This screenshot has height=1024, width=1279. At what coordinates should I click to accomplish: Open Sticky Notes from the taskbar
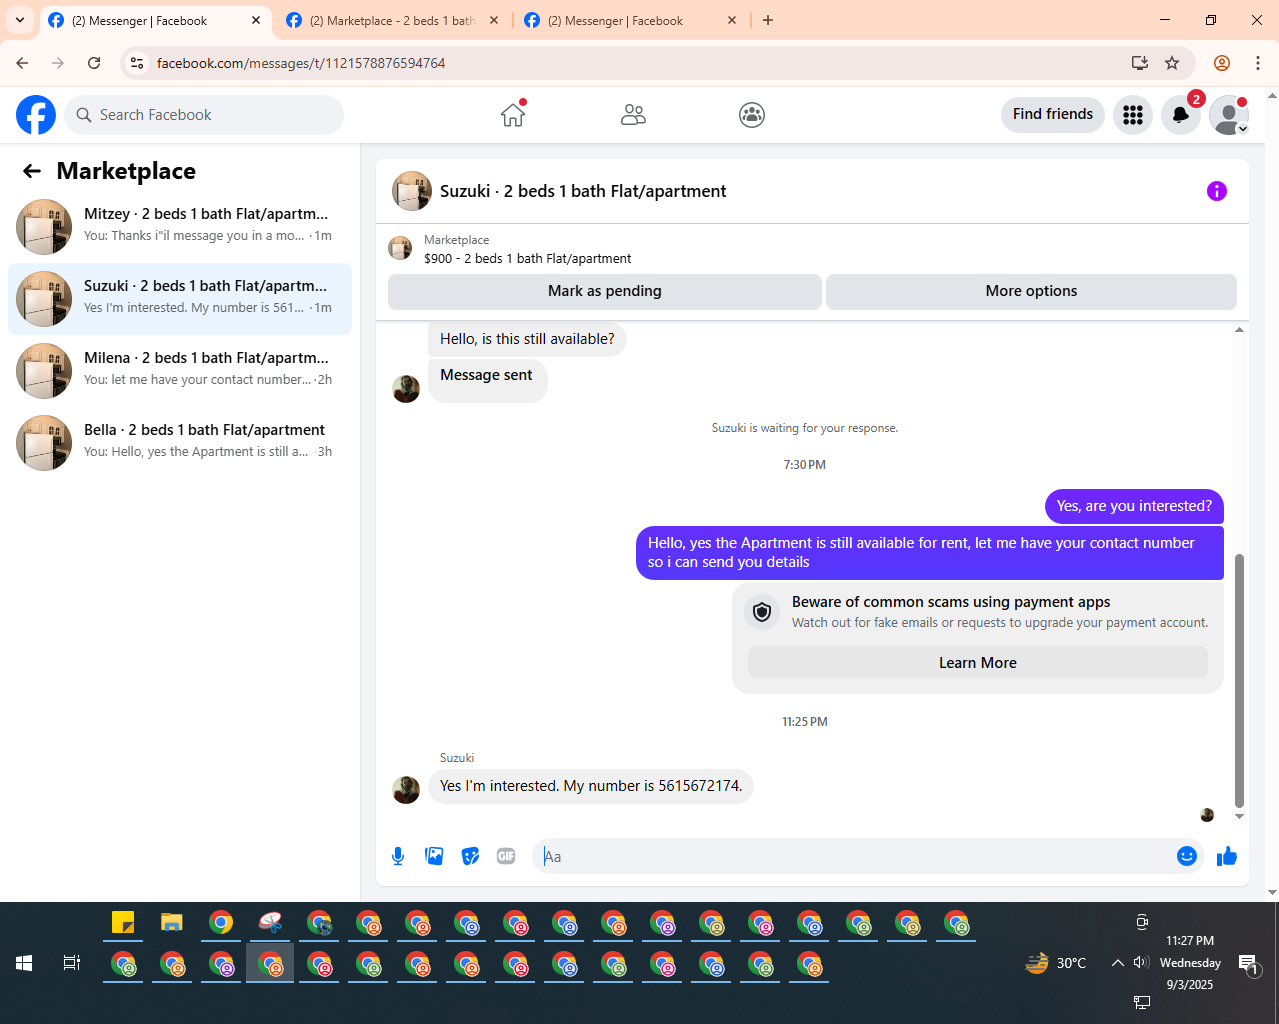click(123, 922)
